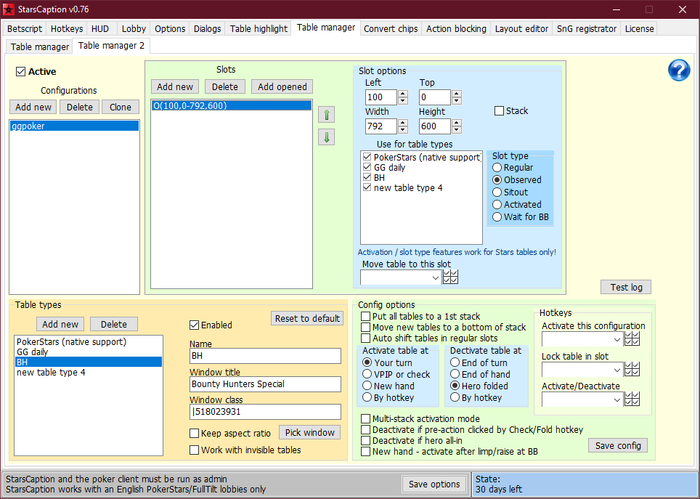Enable Keep aspect ratio checkbox
This screenshot has height=499, width=700.
[195, 433]
